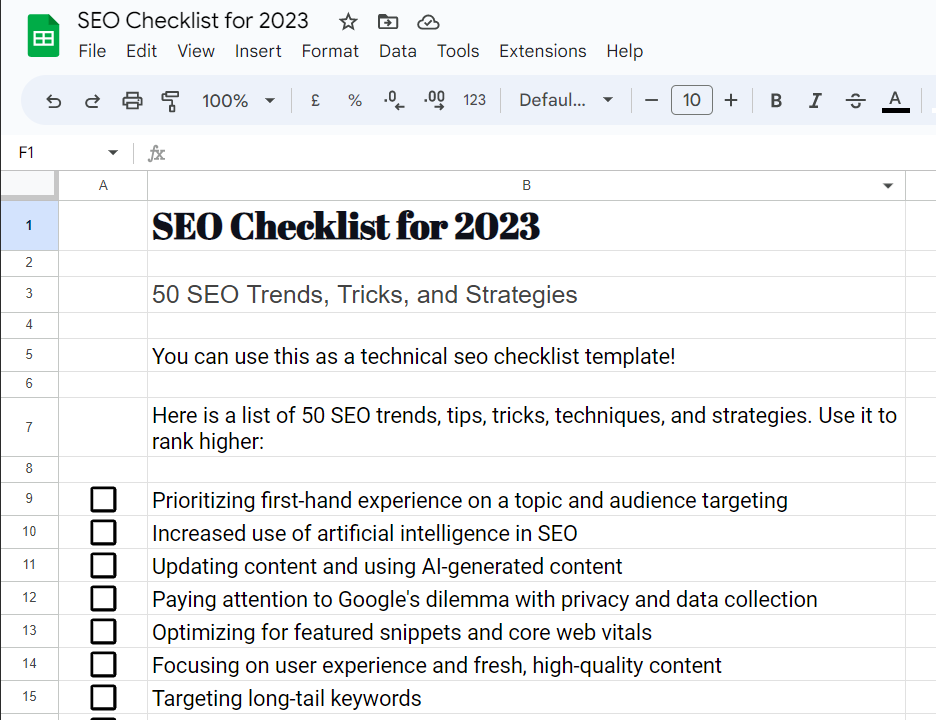936x720 pixels.
Task: Star this document as favorite
Action: click(348, 21)
